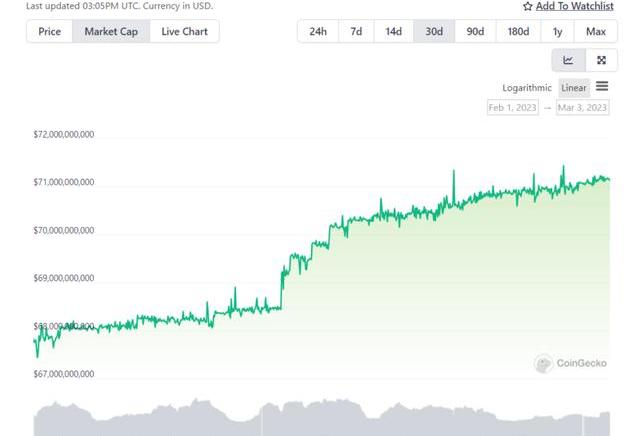Switch chart scale to Logarithmic

pos(527,88)
